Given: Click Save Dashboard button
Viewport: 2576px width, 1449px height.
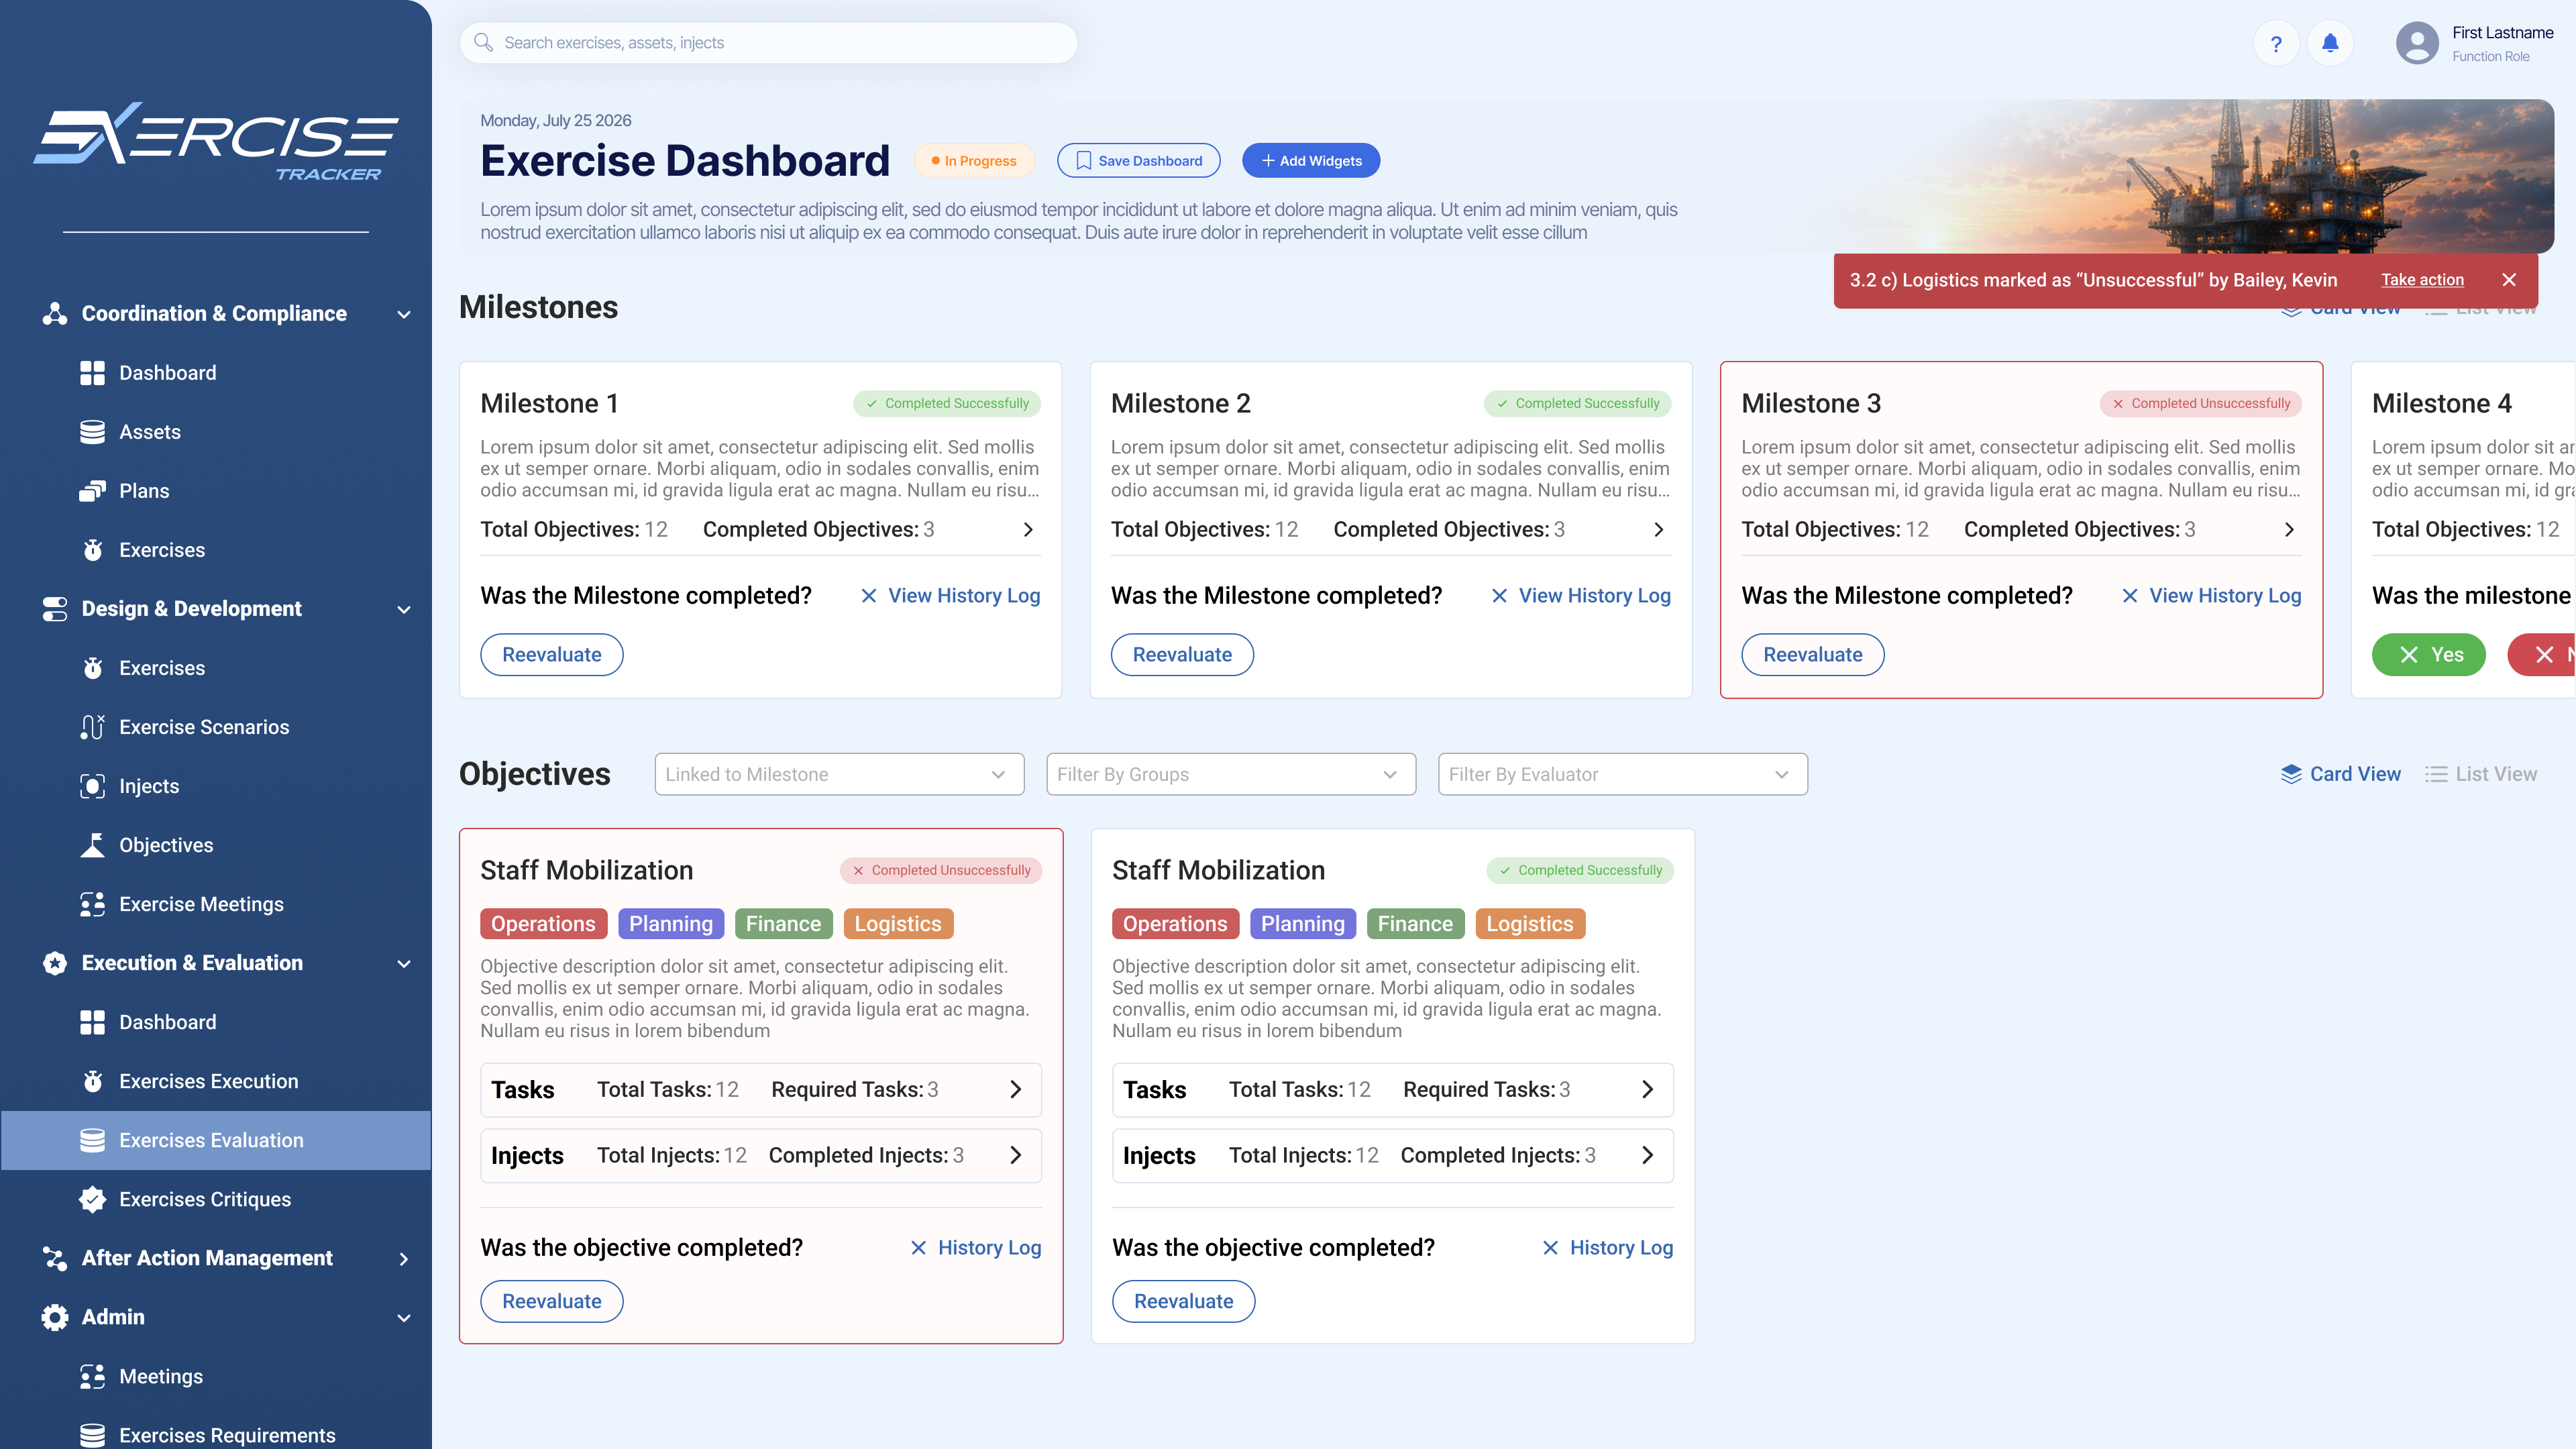Looking at the screenshot, I should (1138, 161).
